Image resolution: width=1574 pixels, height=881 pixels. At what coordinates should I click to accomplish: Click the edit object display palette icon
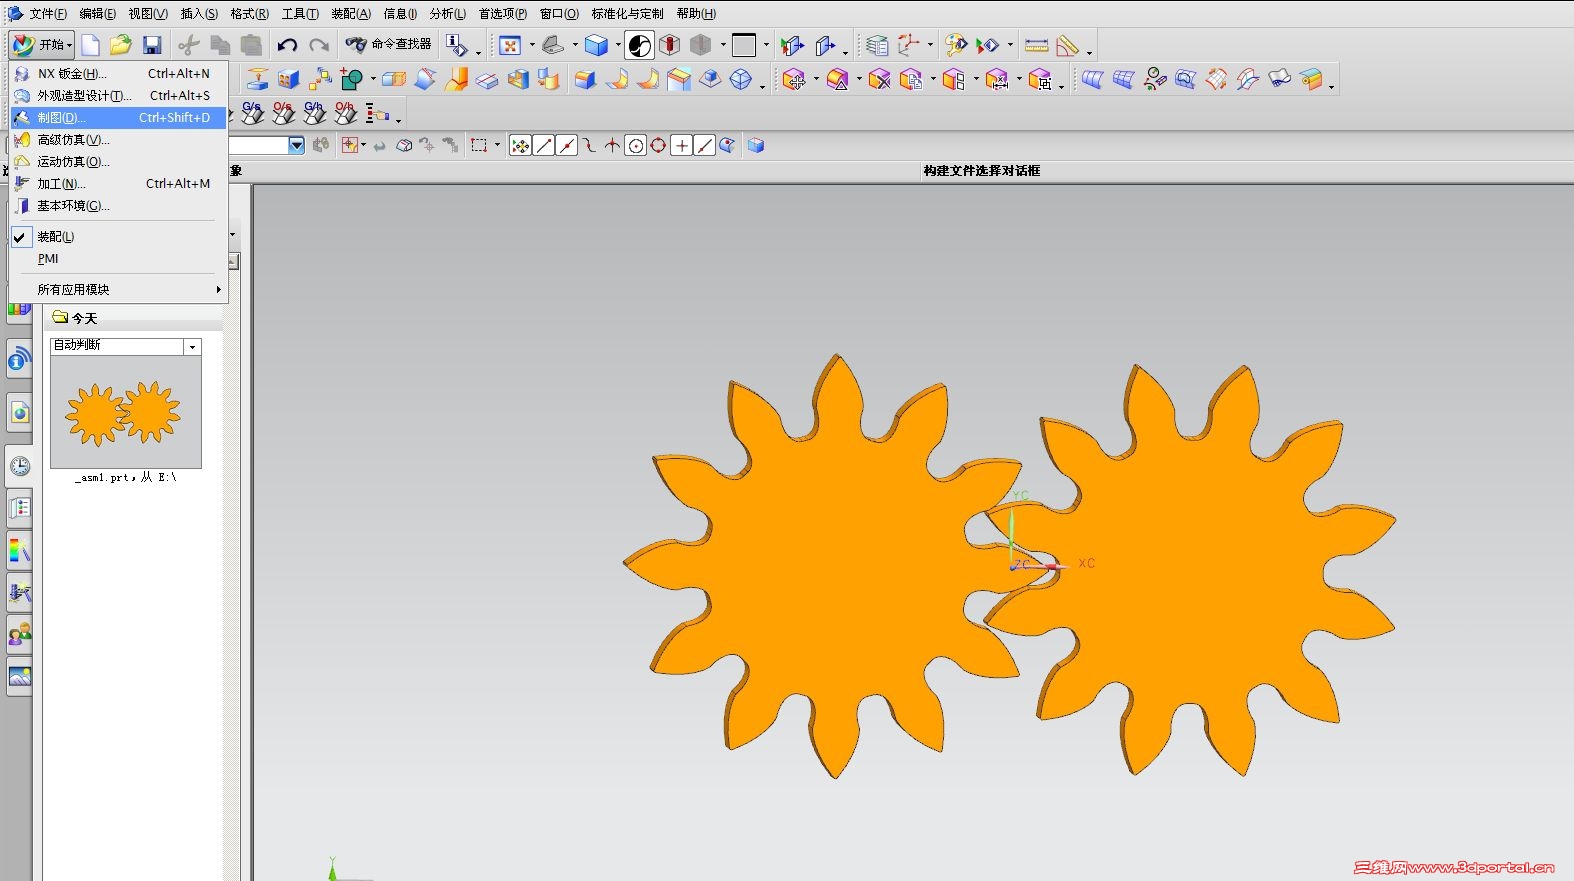tap(956, 45)
